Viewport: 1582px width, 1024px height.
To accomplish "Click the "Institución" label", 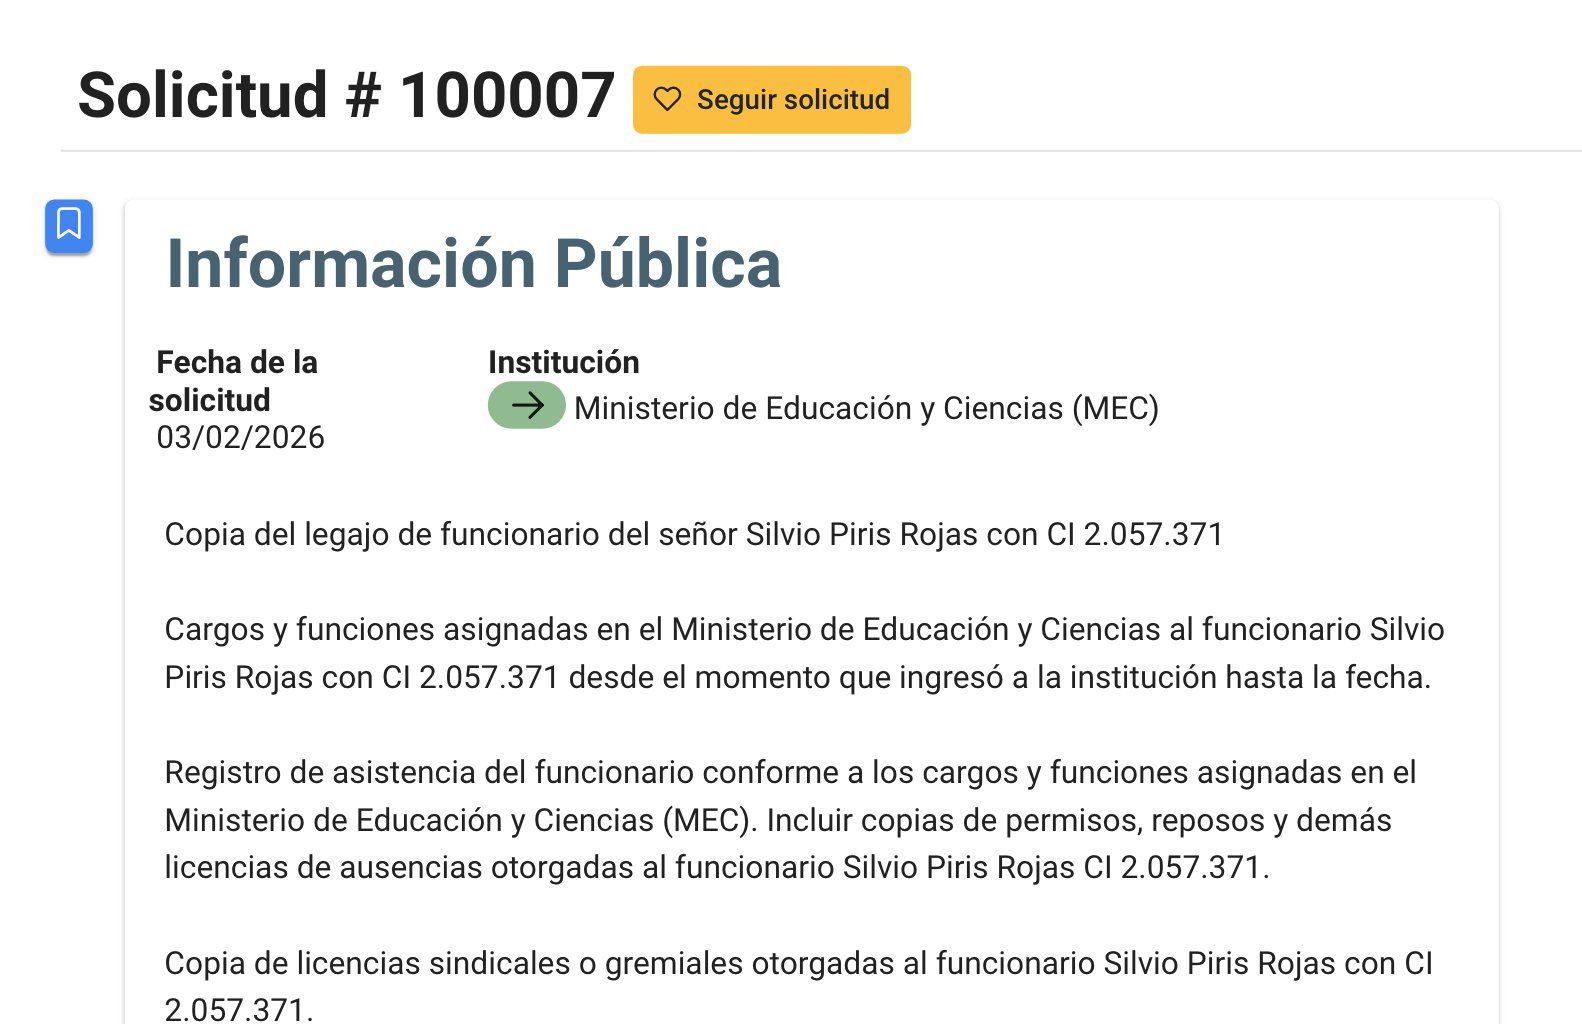I will [563, 362].
